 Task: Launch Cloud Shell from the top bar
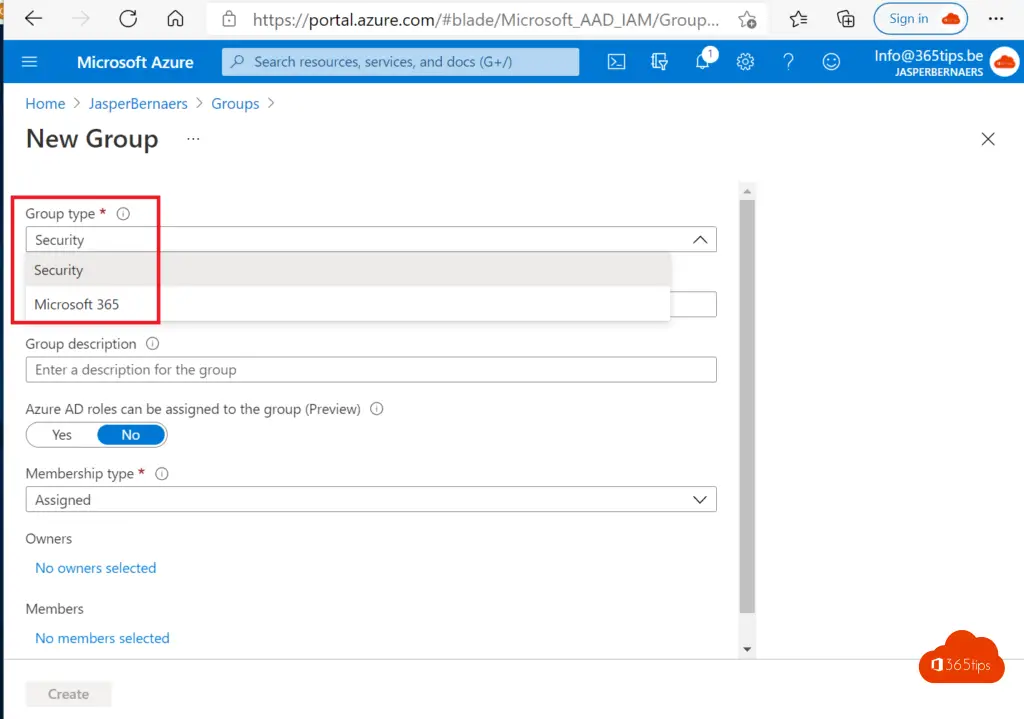[616, 61]
